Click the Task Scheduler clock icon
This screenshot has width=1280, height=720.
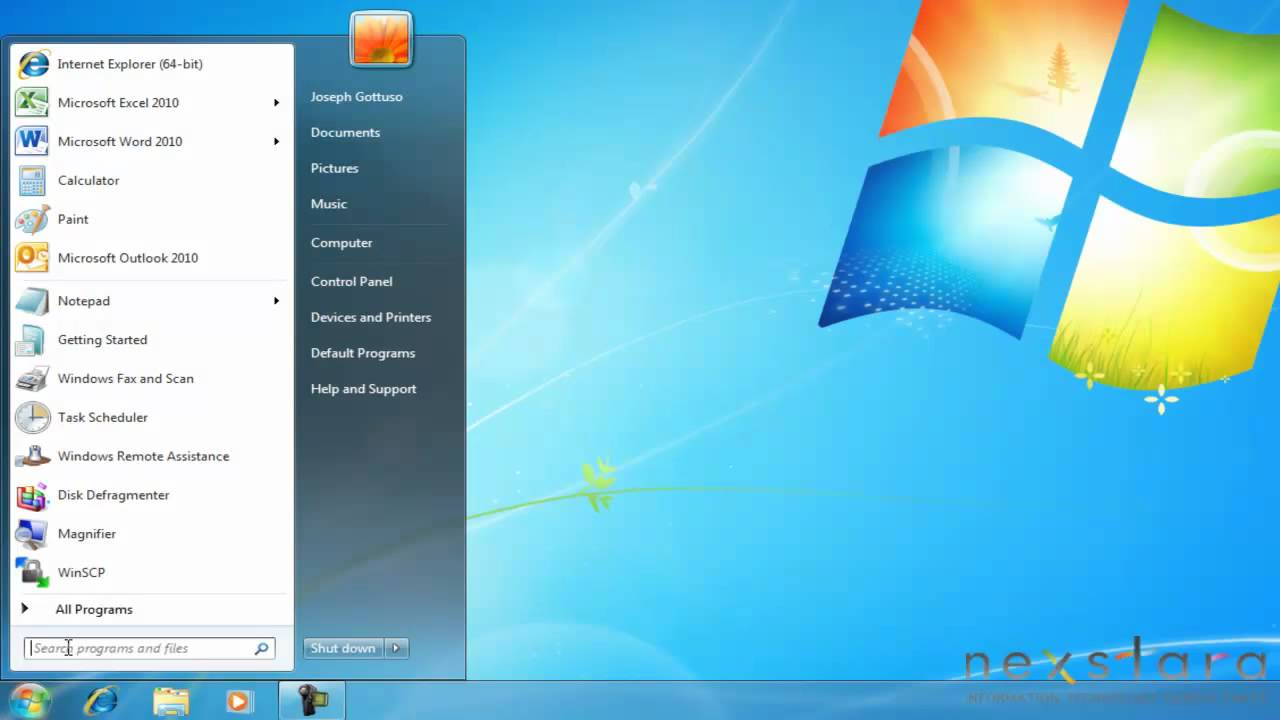pos(32,417)
